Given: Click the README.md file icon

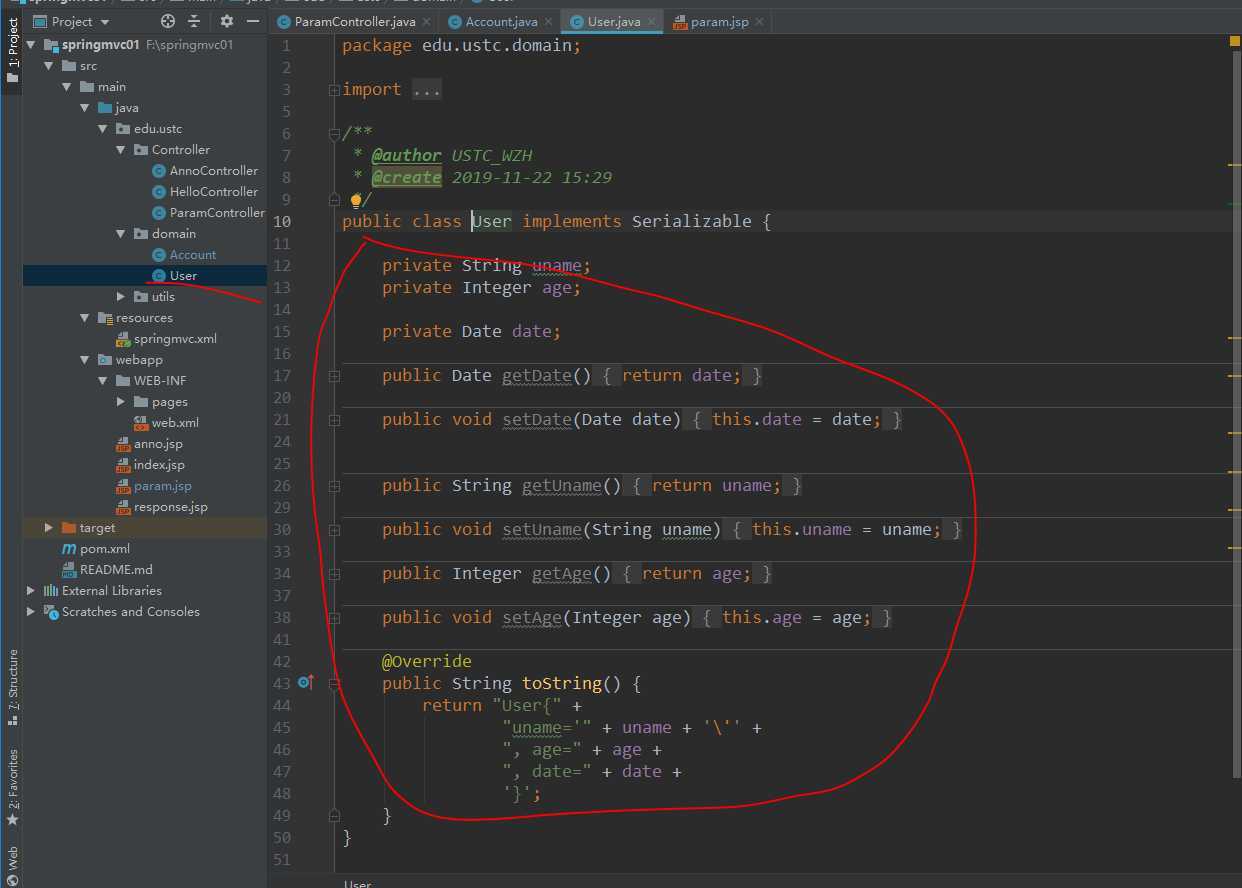Looking at the screenshot, I should pyautogui.click(x=69, y=570).
